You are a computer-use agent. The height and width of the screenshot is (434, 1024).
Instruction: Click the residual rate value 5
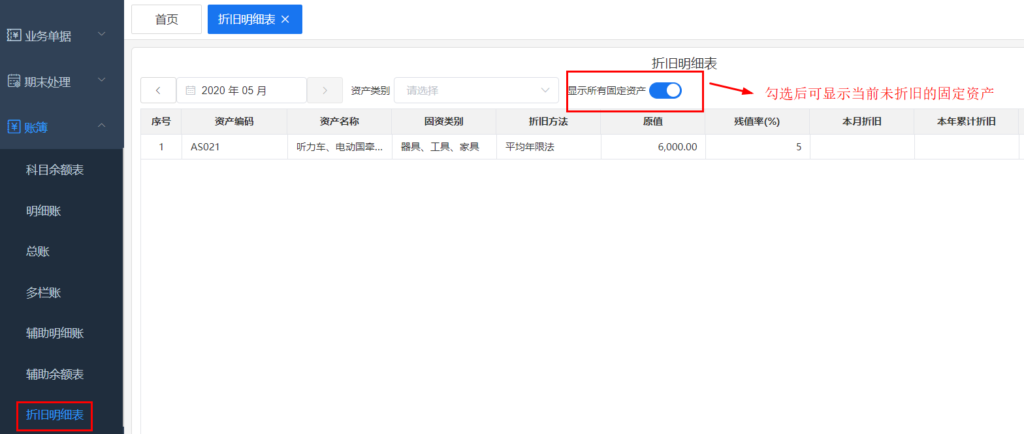[758, 147]
